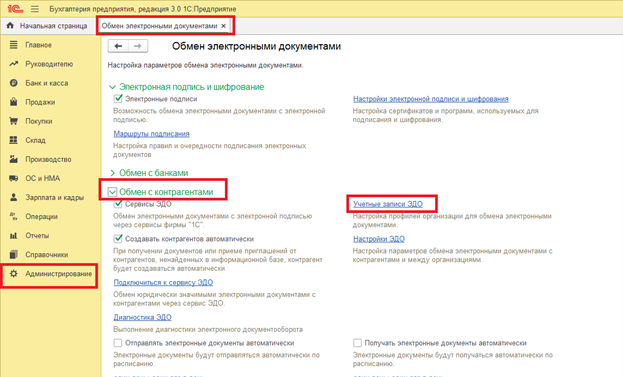Open the Покупки section
Viewport: 623px width, 377px height.
(39, 121)
